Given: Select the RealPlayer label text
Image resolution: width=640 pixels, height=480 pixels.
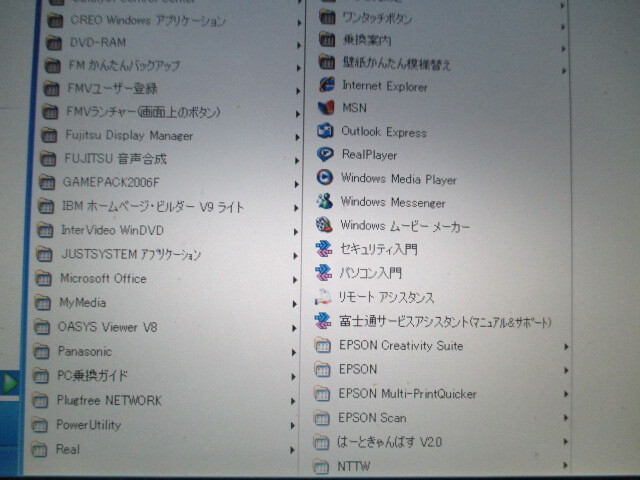Looking at the screenshot, I should click(x=369, y=155).
